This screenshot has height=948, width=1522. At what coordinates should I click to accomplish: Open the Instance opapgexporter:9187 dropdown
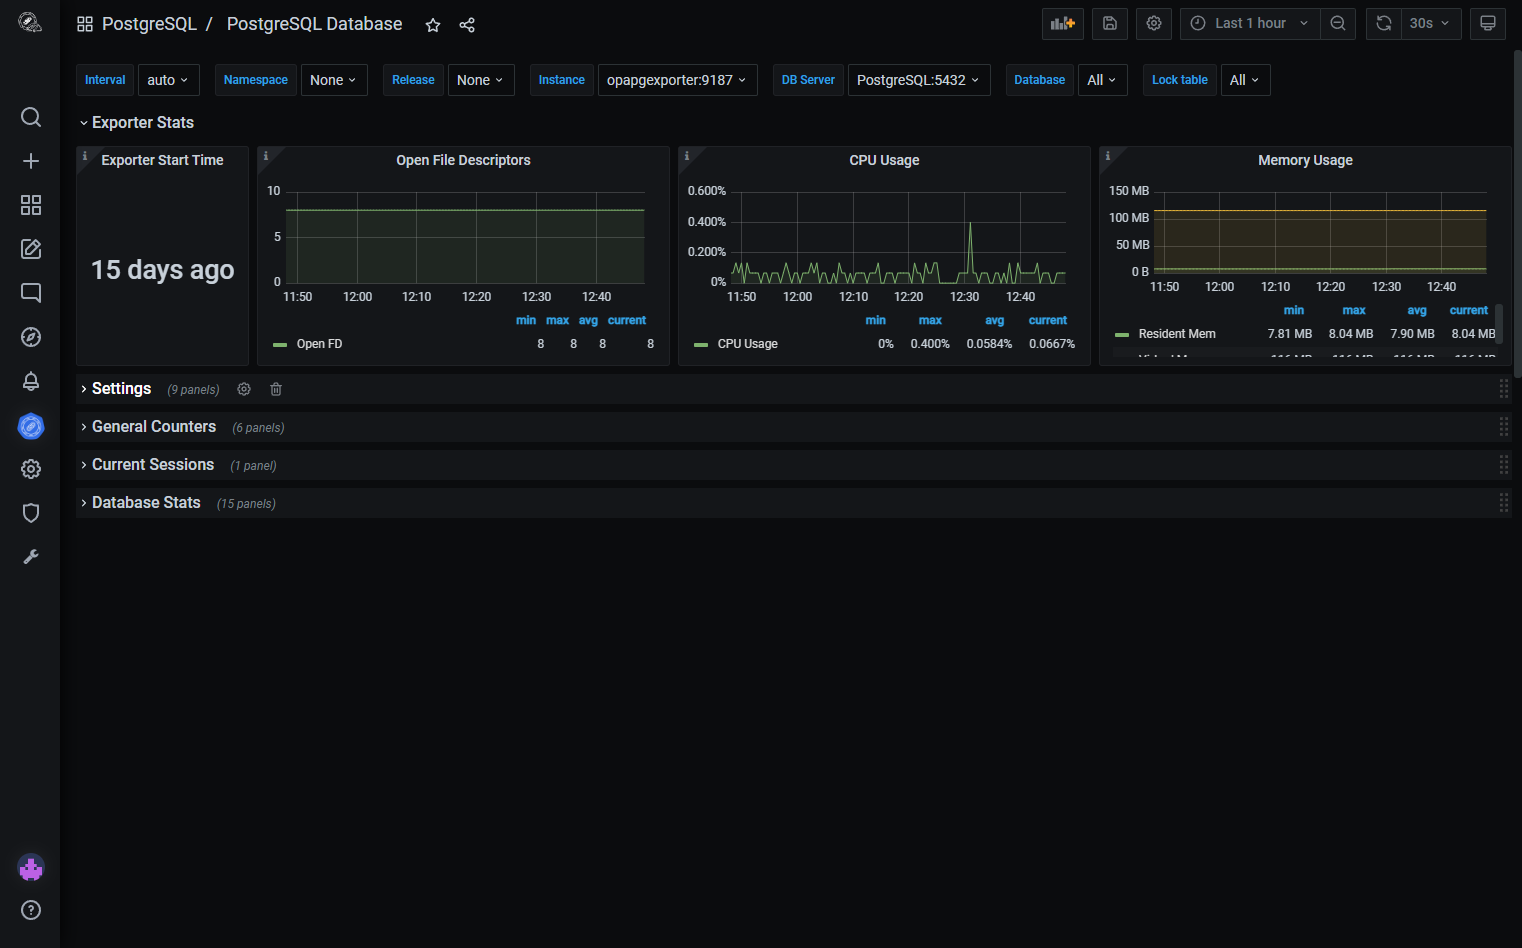coord(677,80)
